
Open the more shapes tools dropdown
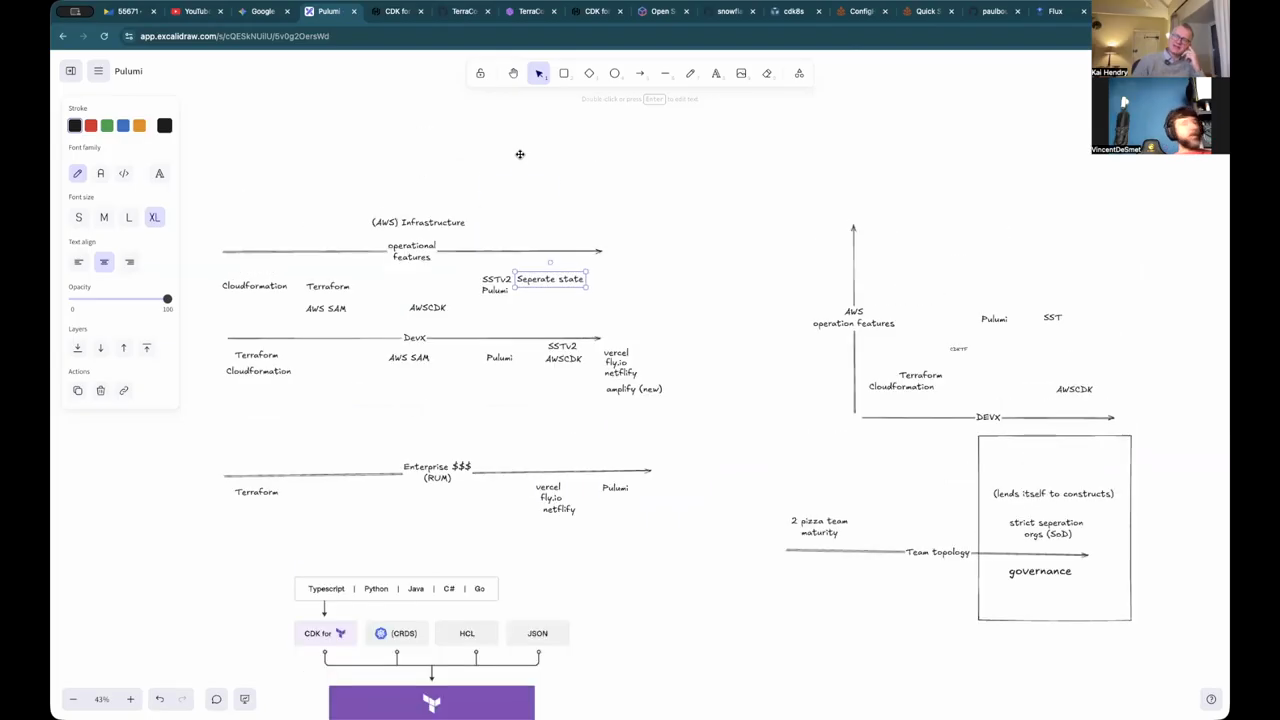click(x=799, y=73)
